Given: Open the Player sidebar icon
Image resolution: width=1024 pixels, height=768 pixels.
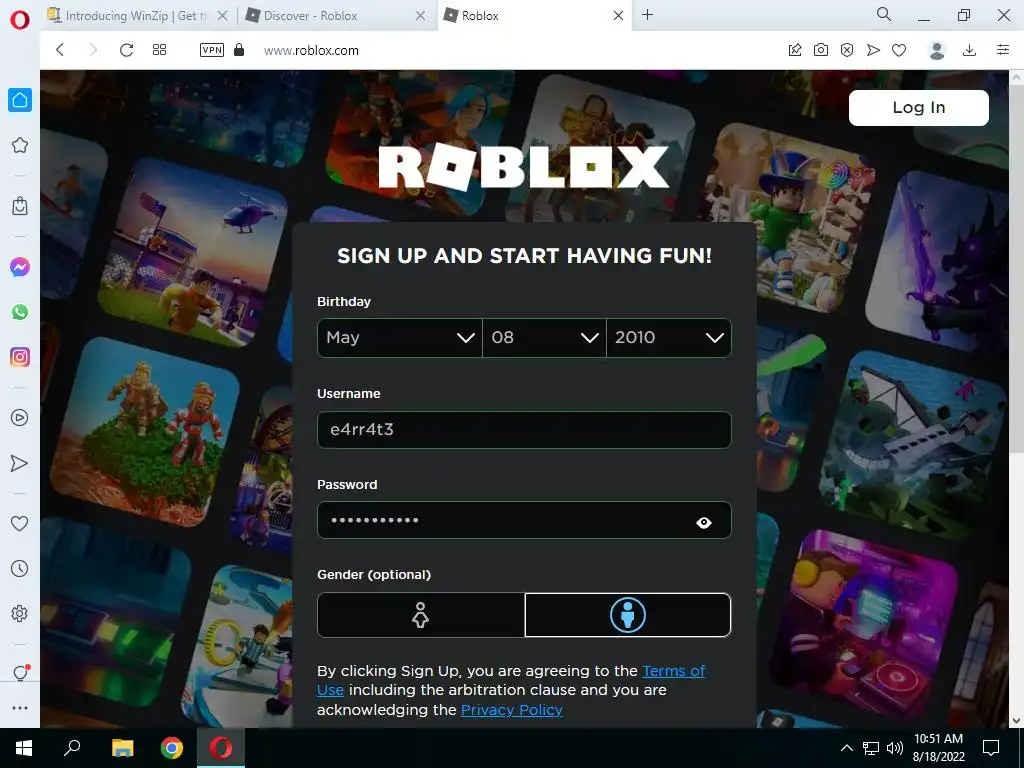Looking at the screenshot, I should 20,418.
